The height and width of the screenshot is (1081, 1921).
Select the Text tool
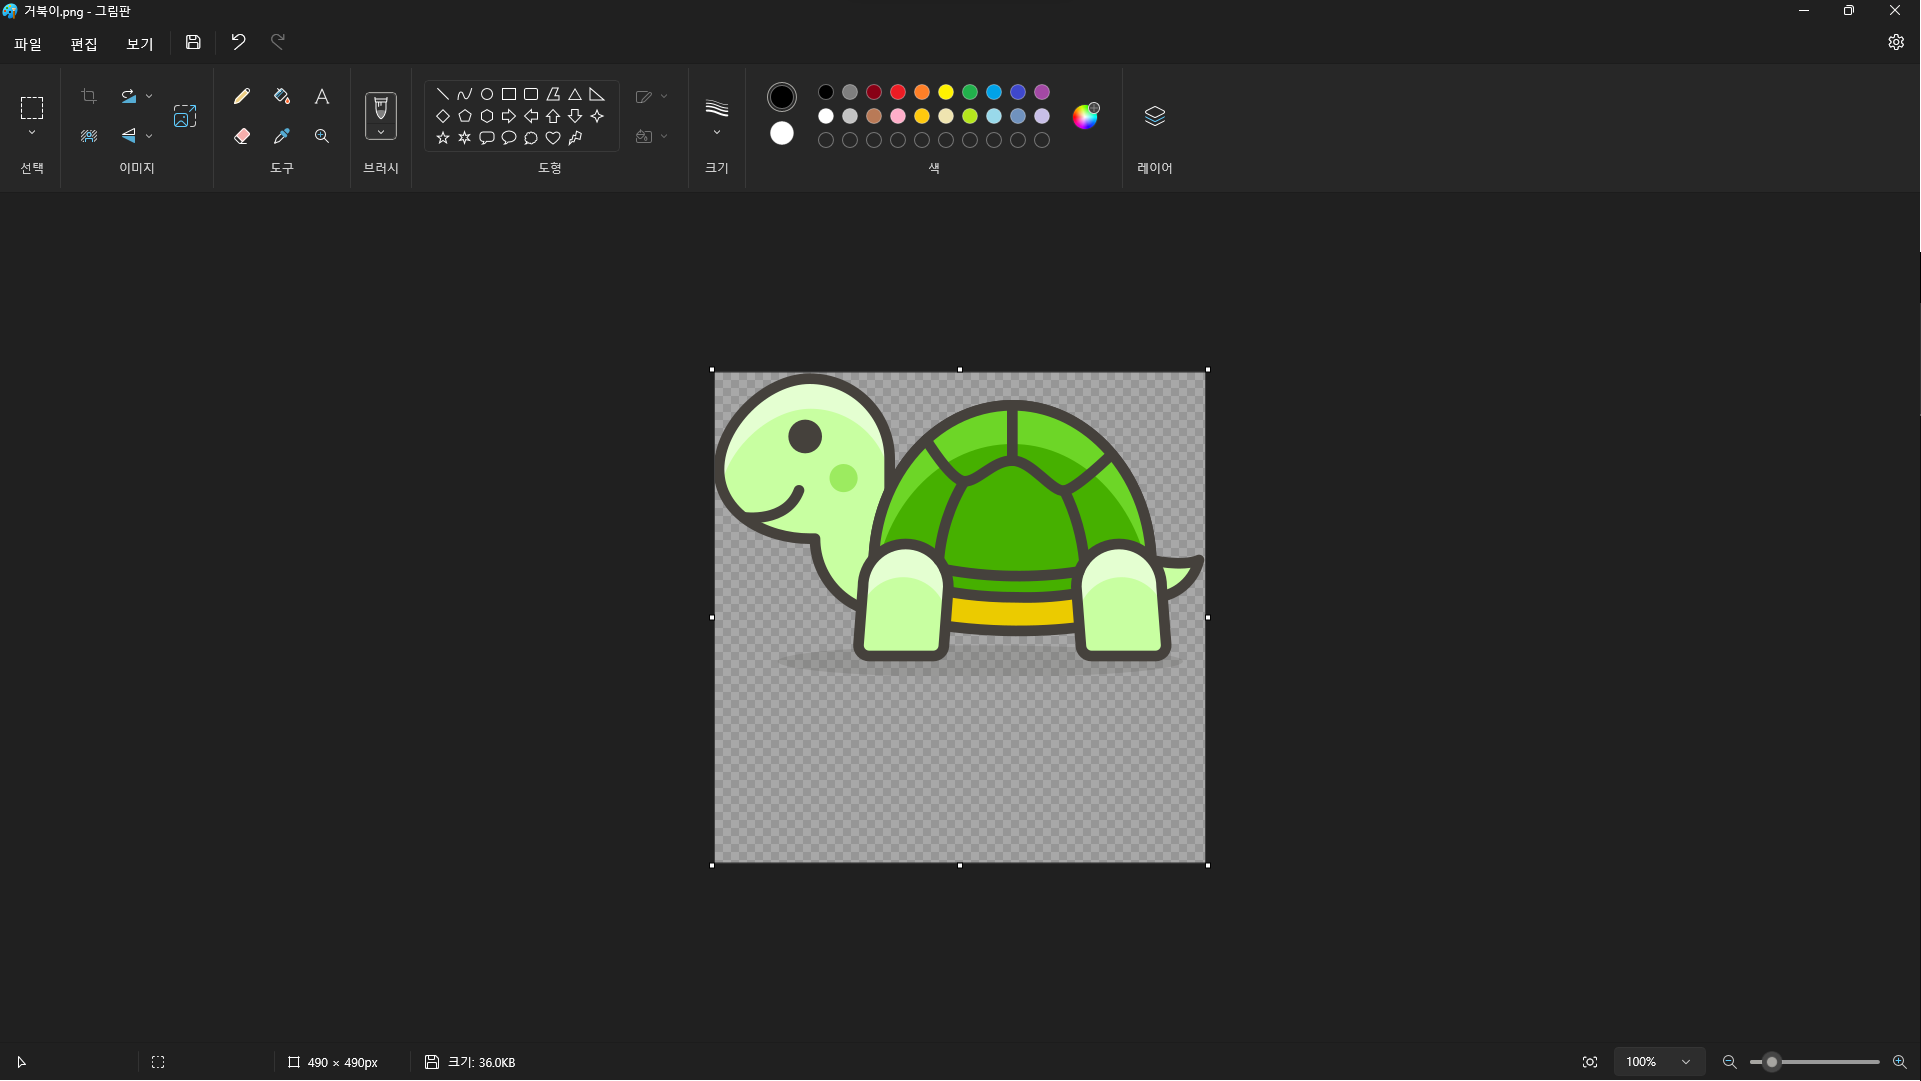click(x=321, y=96)
